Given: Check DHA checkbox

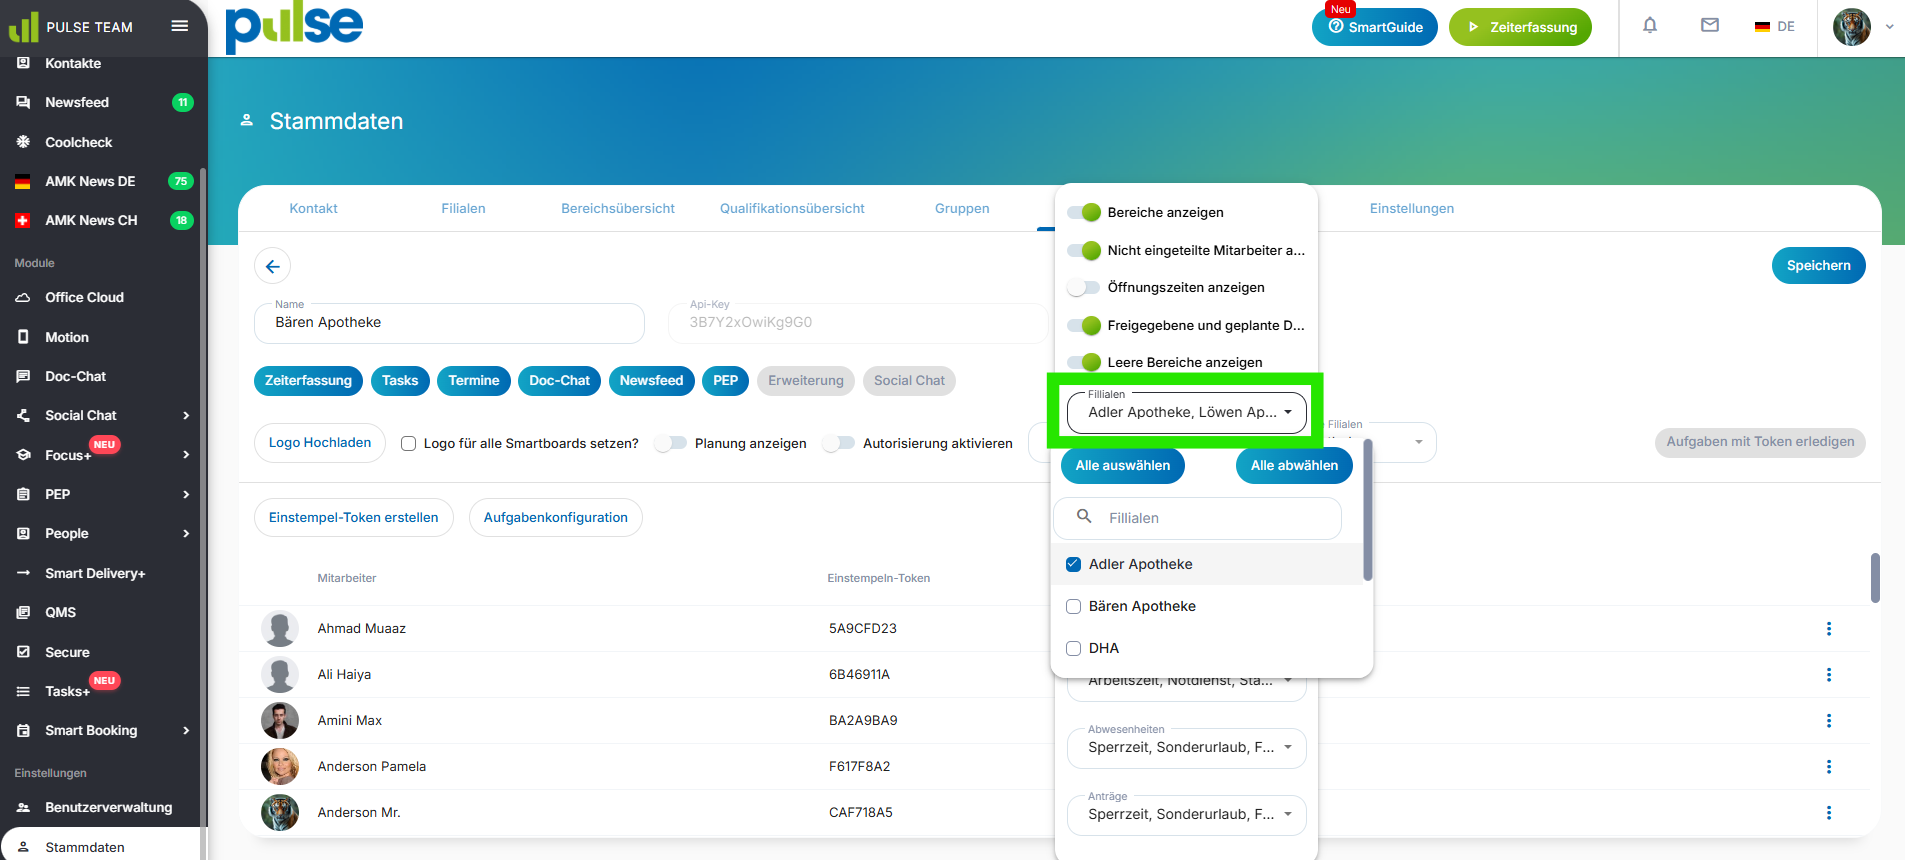Looking at the screenshot, I should (x=1074, y=648).
